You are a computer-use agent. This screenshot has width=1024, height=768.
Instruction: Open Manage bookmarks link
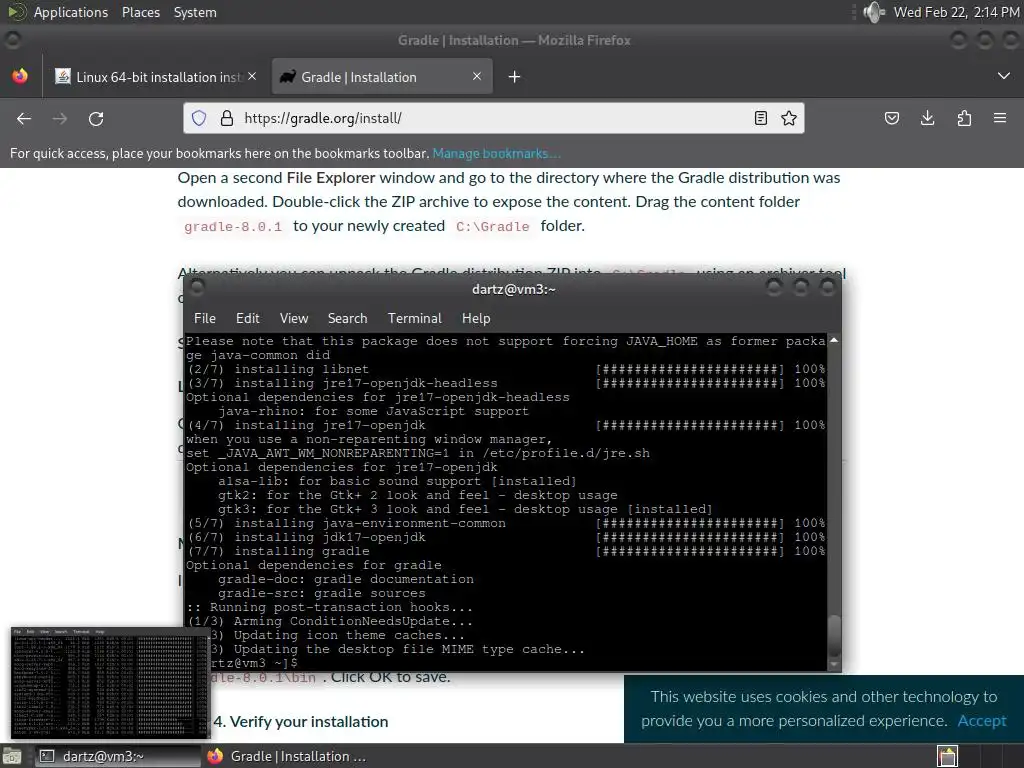point(496,153)
